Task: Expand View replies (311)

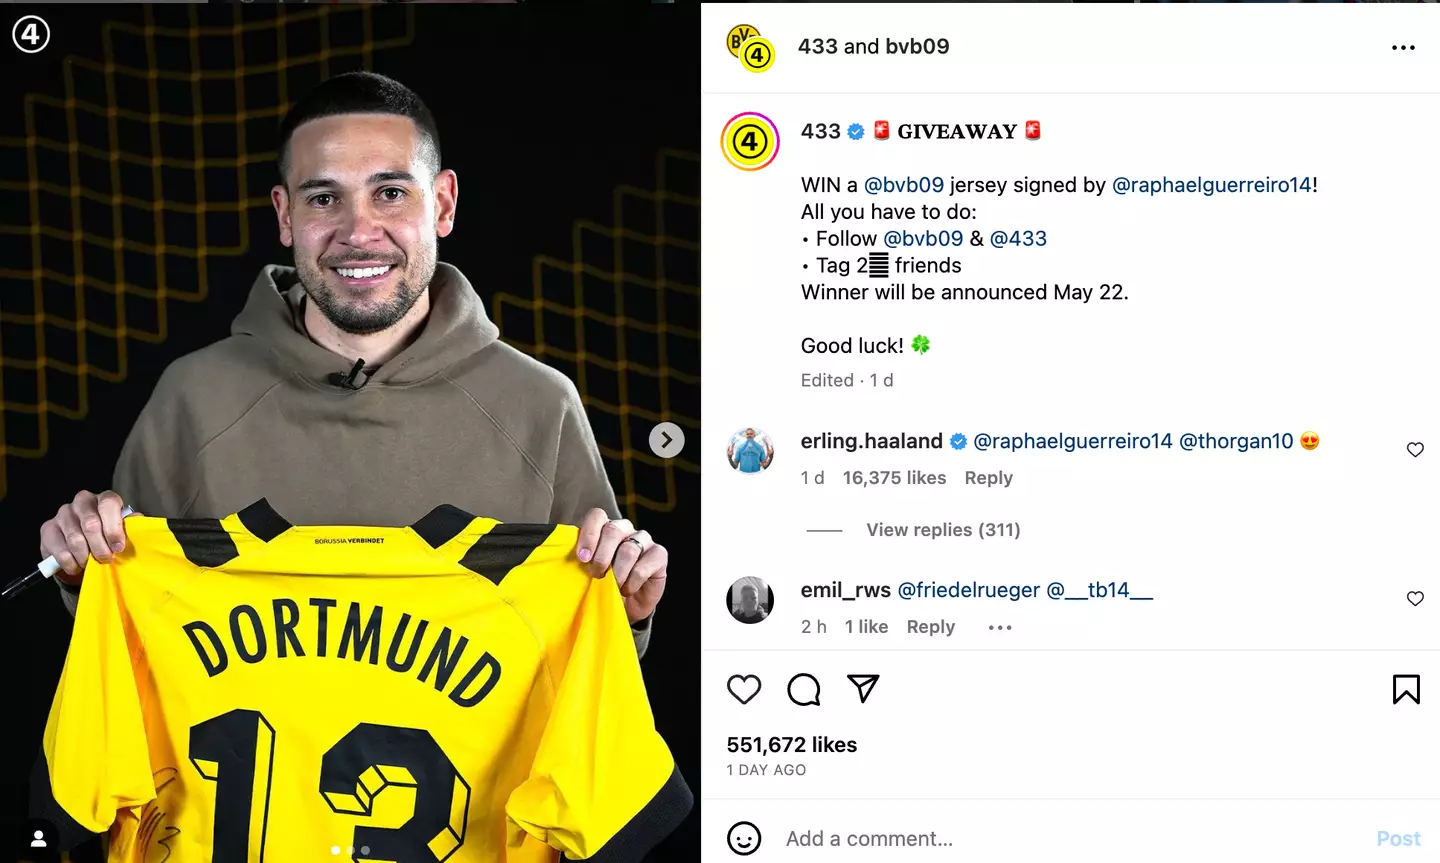Action: [943, 530]
